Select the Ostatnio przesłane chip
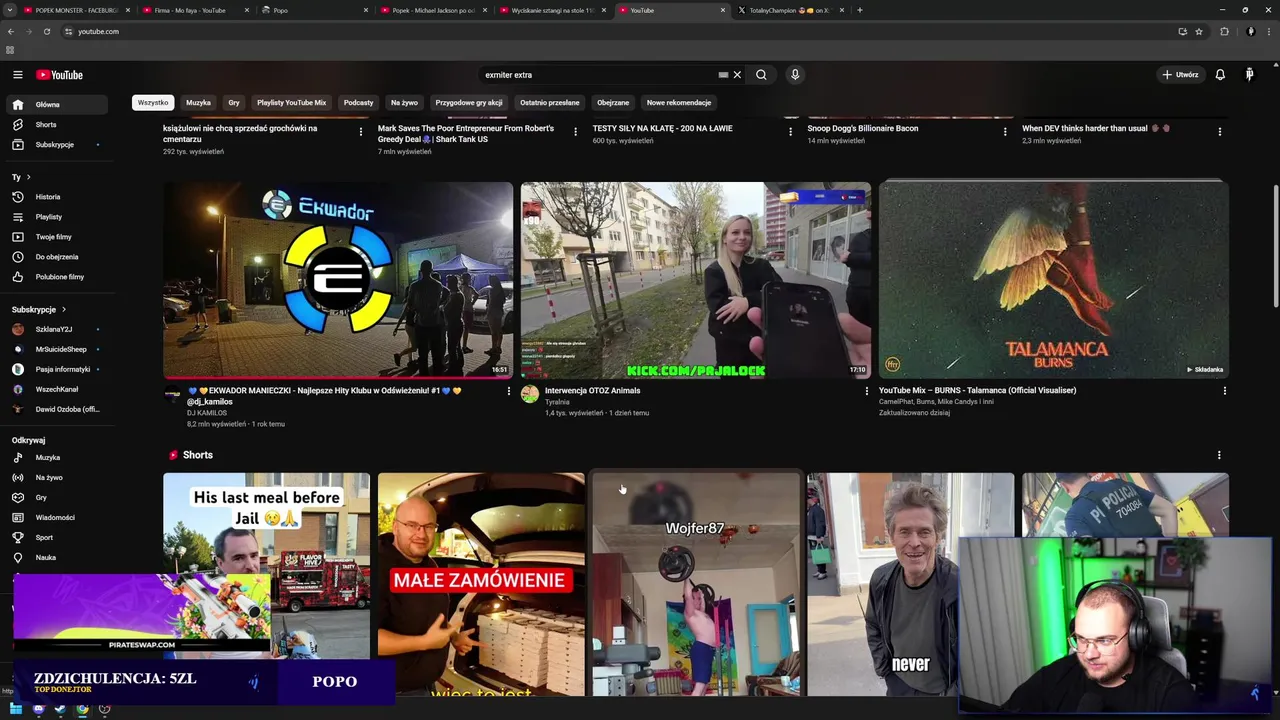Image resolution: width=1280 pixels, height=720 pixels. click(x=550, y=102)
